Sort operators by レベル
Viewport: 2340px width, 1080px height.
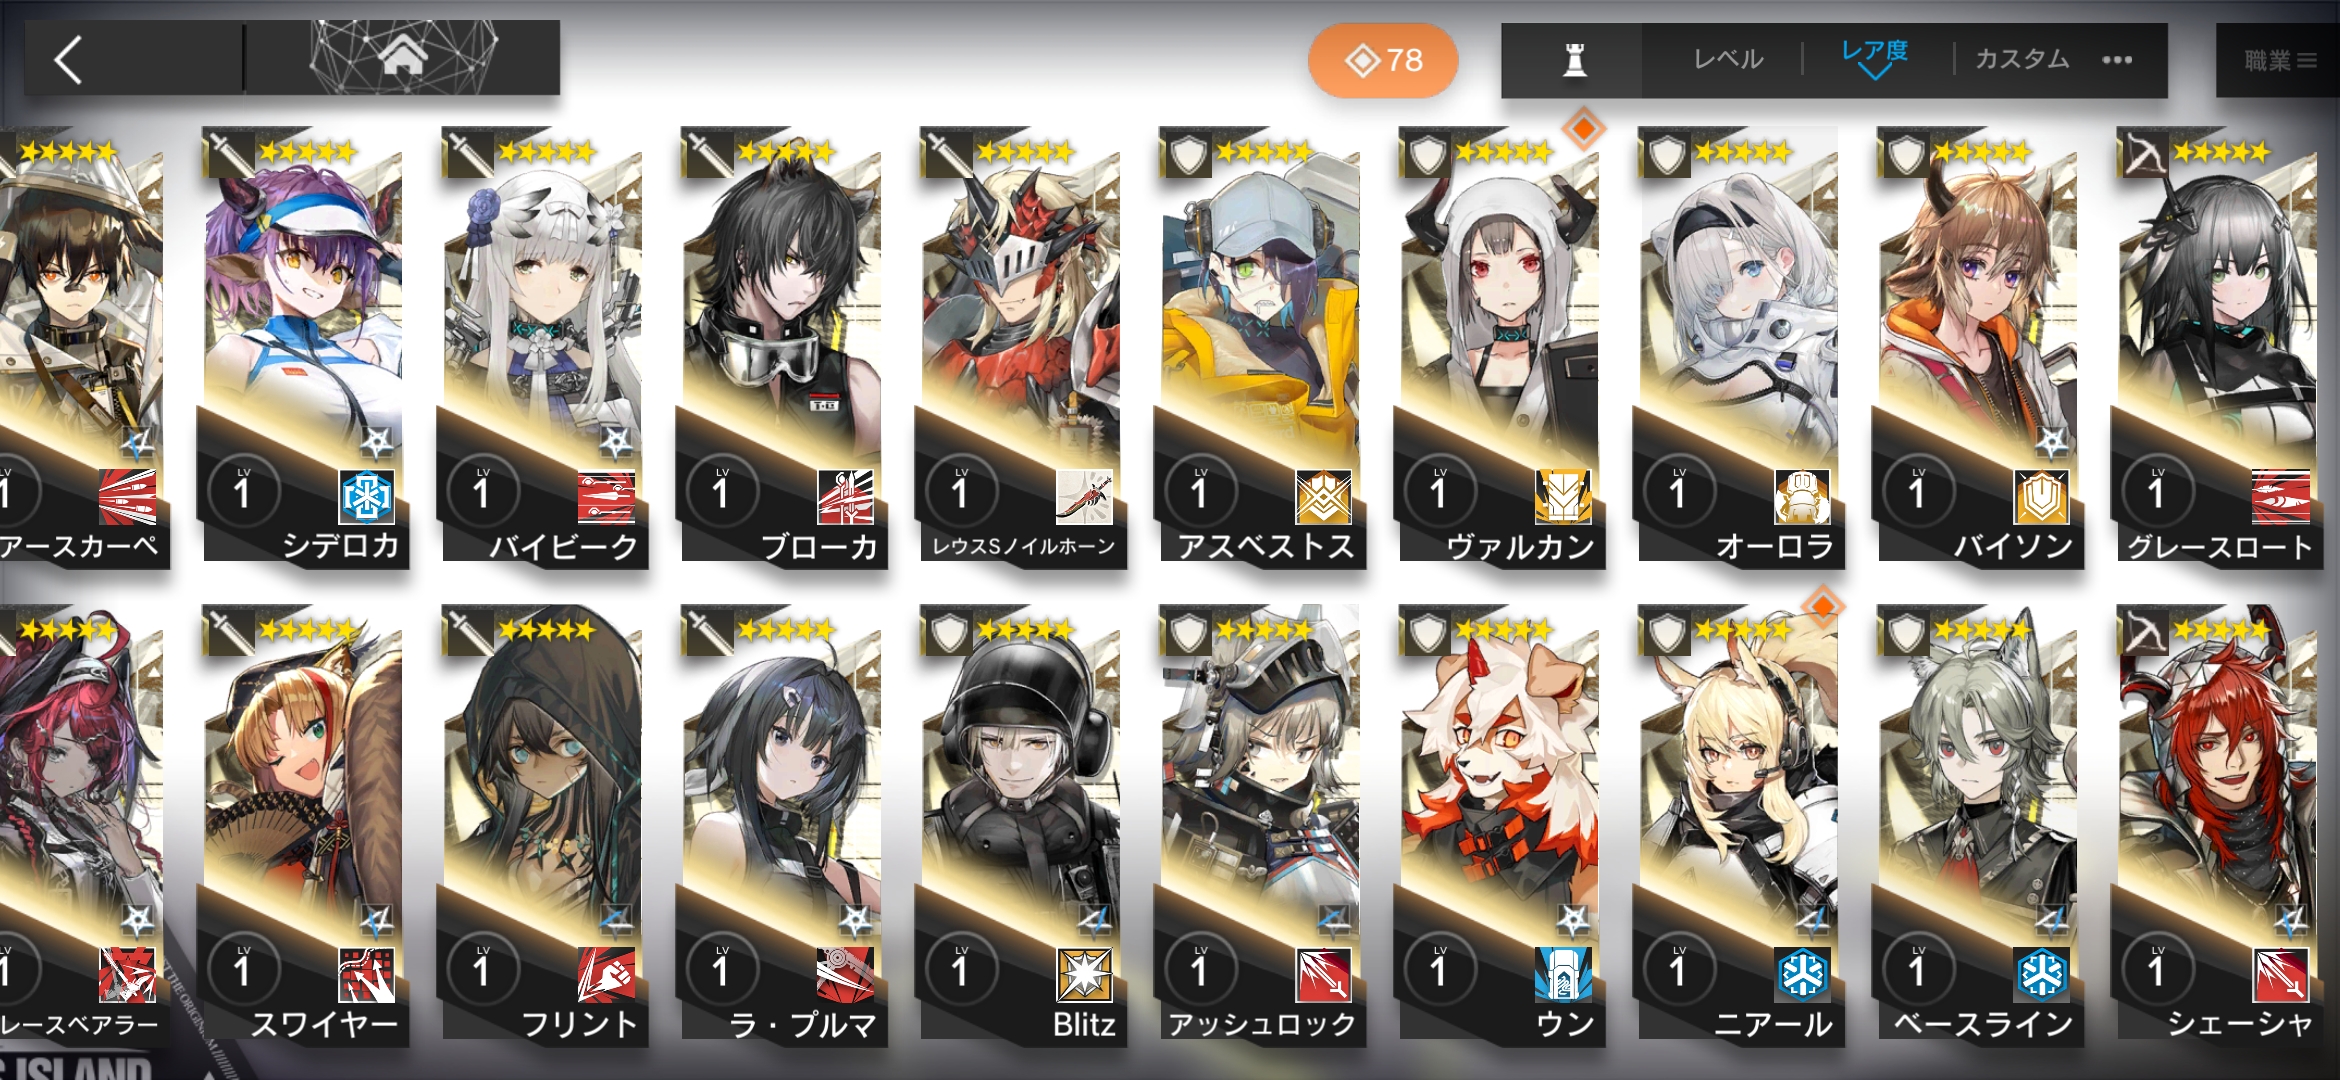[1728, 60]
